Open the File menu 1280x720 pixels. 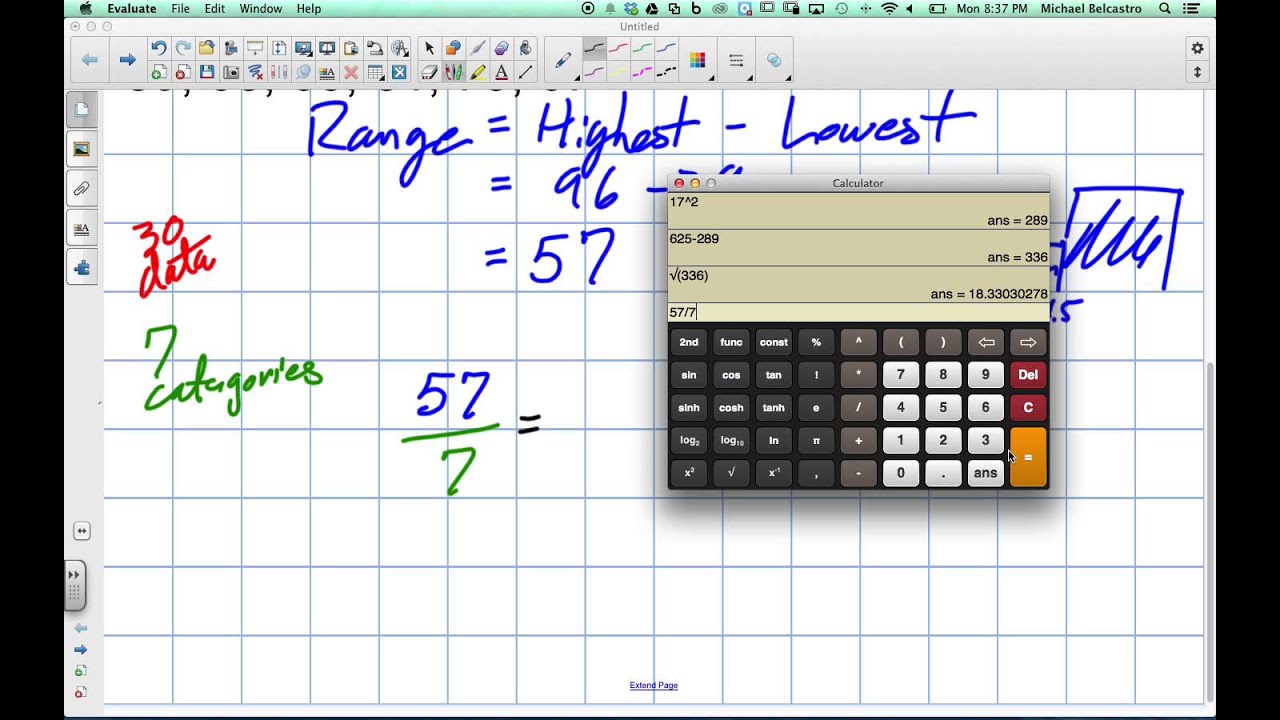coord(180,8)
